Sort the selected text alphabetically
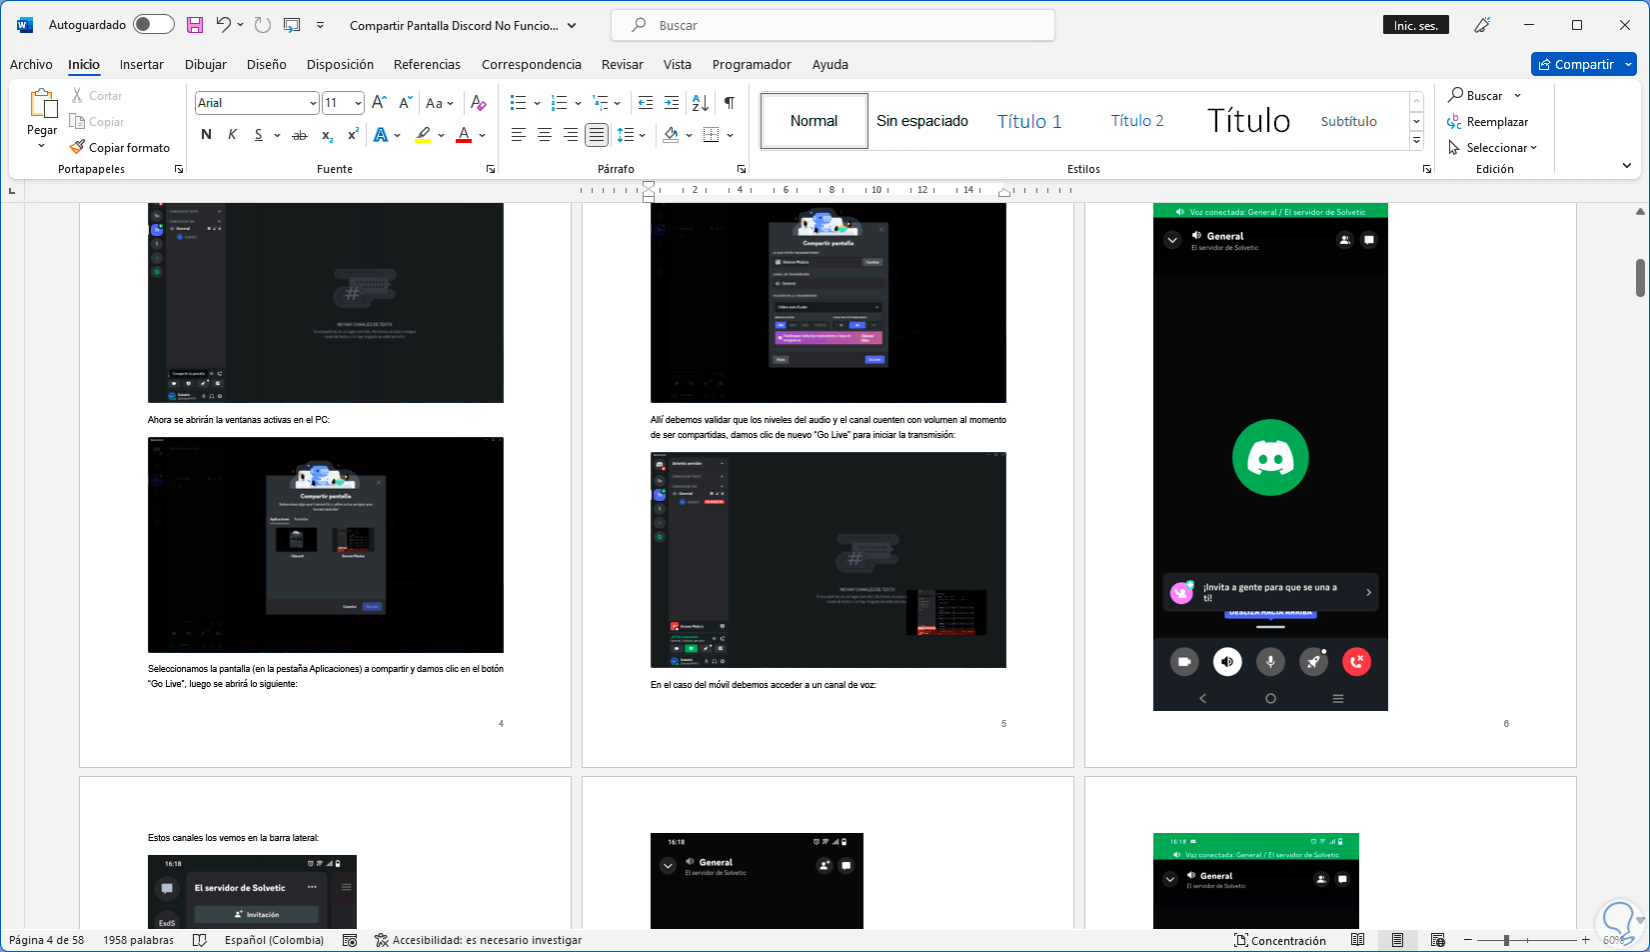The image size is (1650, 952). [700, 103]
